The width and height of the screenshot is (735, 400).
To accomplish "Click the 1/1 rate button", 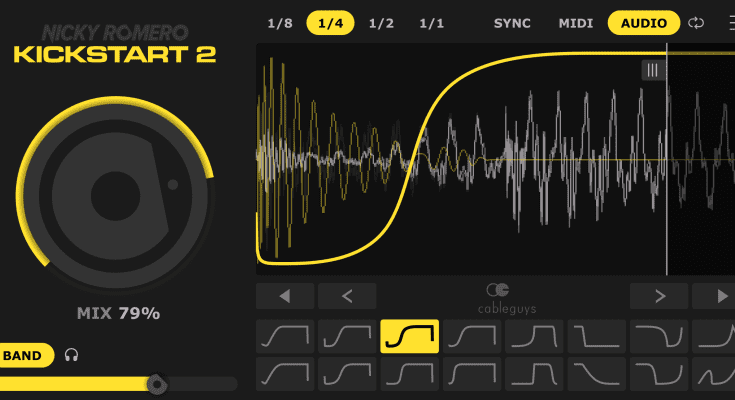I will [432, 22].
